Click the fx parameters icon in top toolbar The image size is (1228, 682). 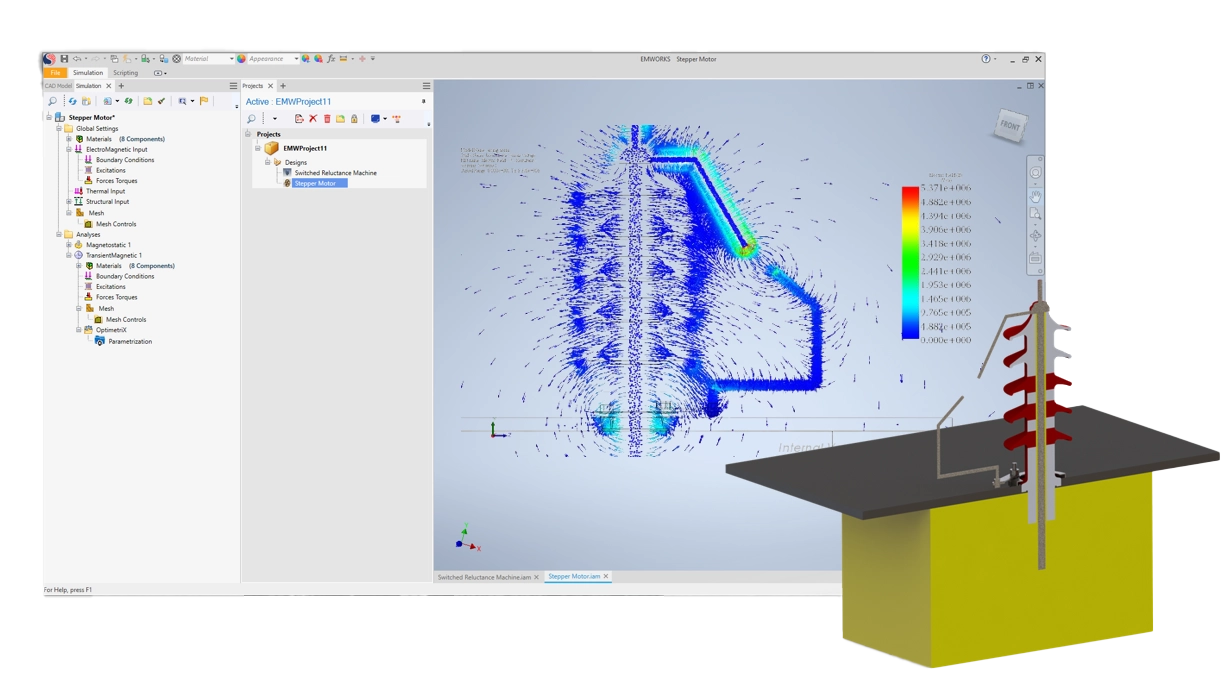coord(330,59)
